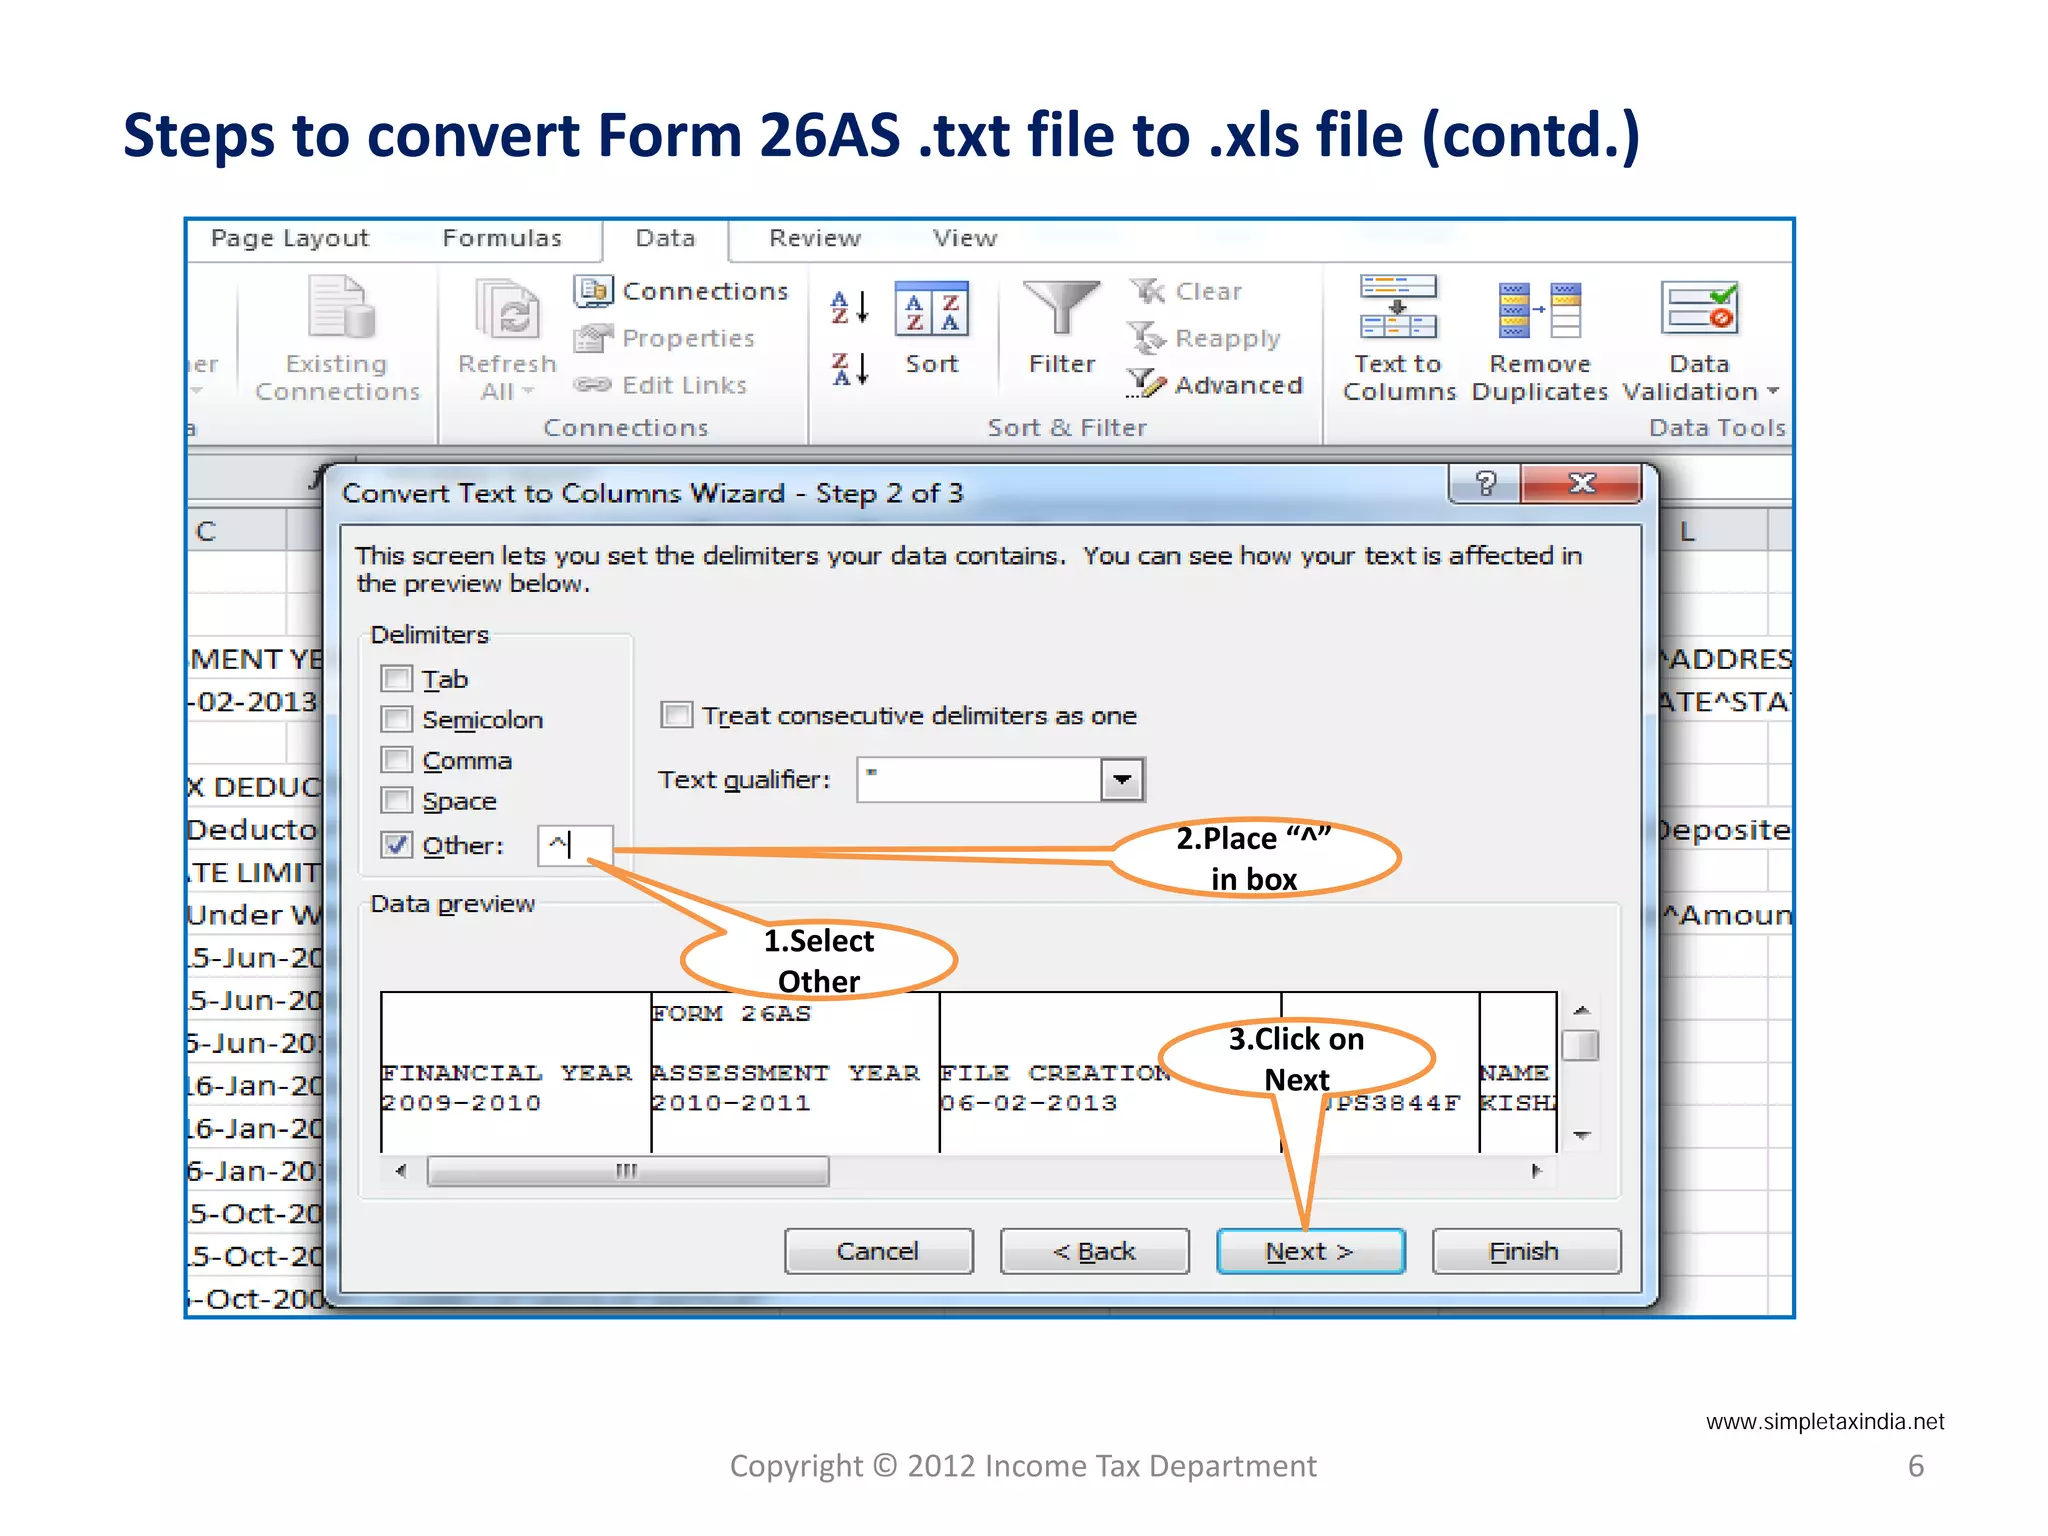
Task: Click the Refresh All icon
Action: (x=507, y=309)
